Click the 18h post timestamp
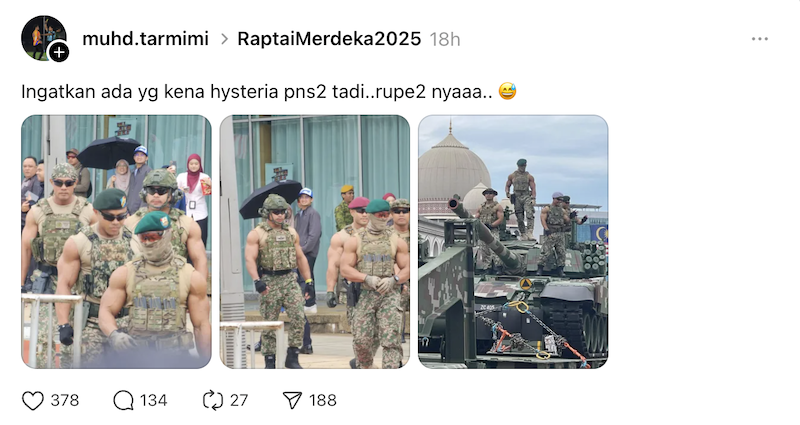800x425 pixels. (x=445, y=39)
